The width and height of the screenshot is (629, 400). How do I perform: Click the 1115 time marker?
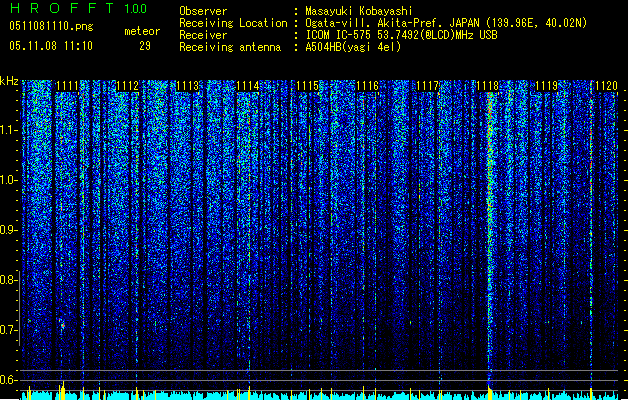click(307, 86)
